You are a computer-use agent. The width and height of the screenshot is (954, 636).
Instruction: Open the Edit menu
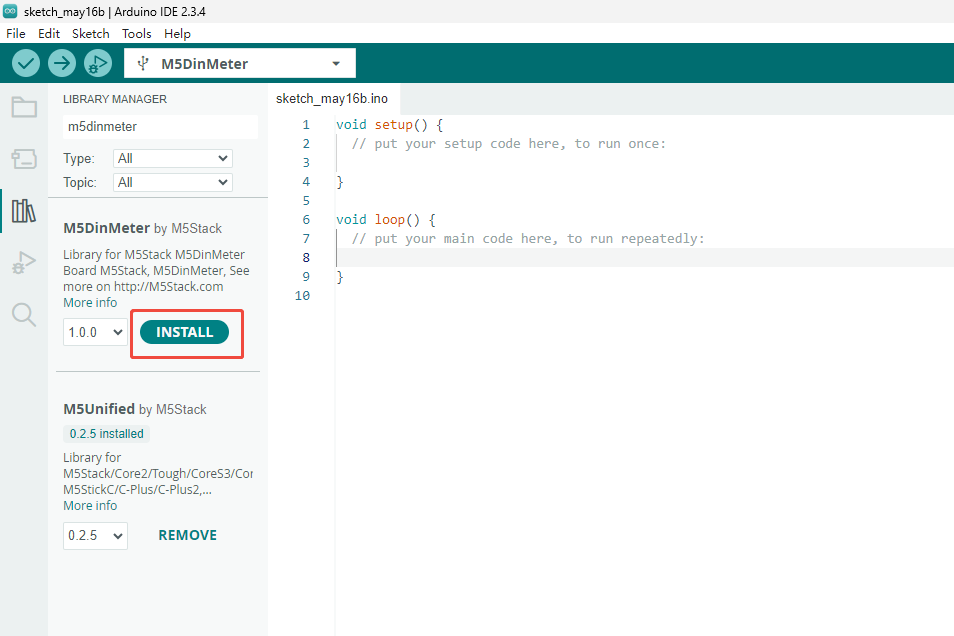pyautogui.click(x=49, y=33)
